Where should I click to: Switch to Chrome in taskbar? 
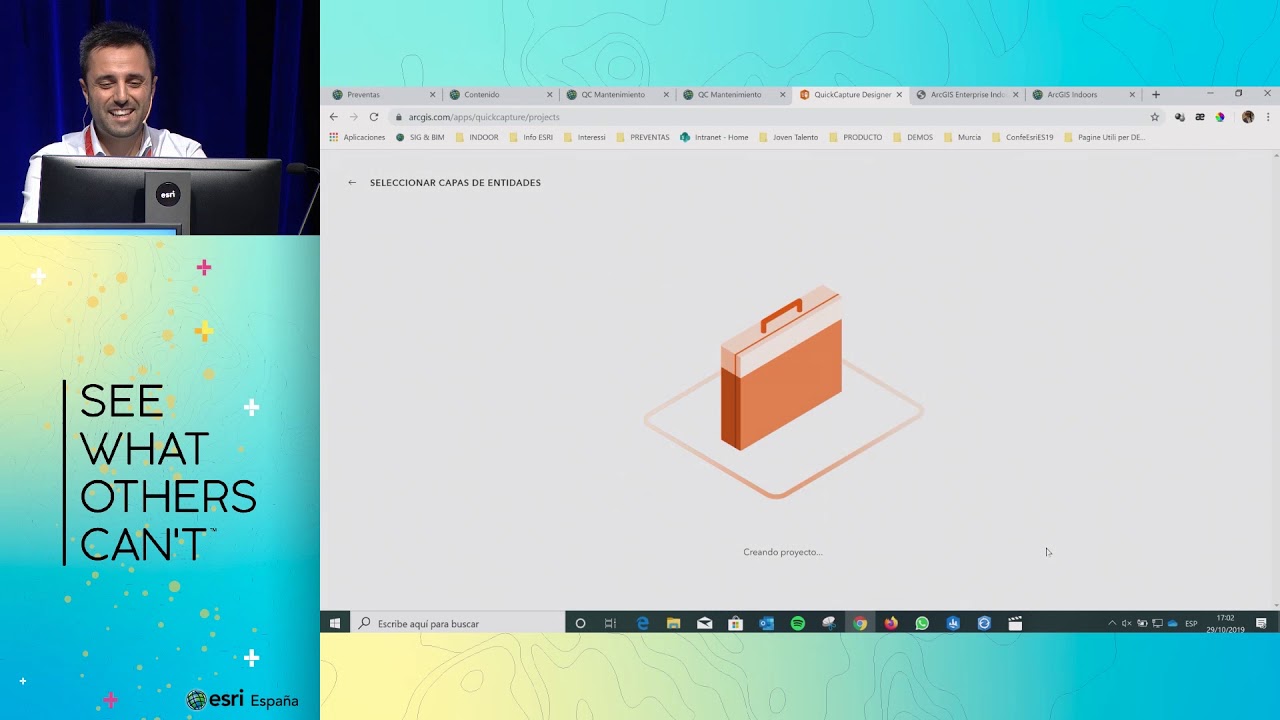click(860, 623)
